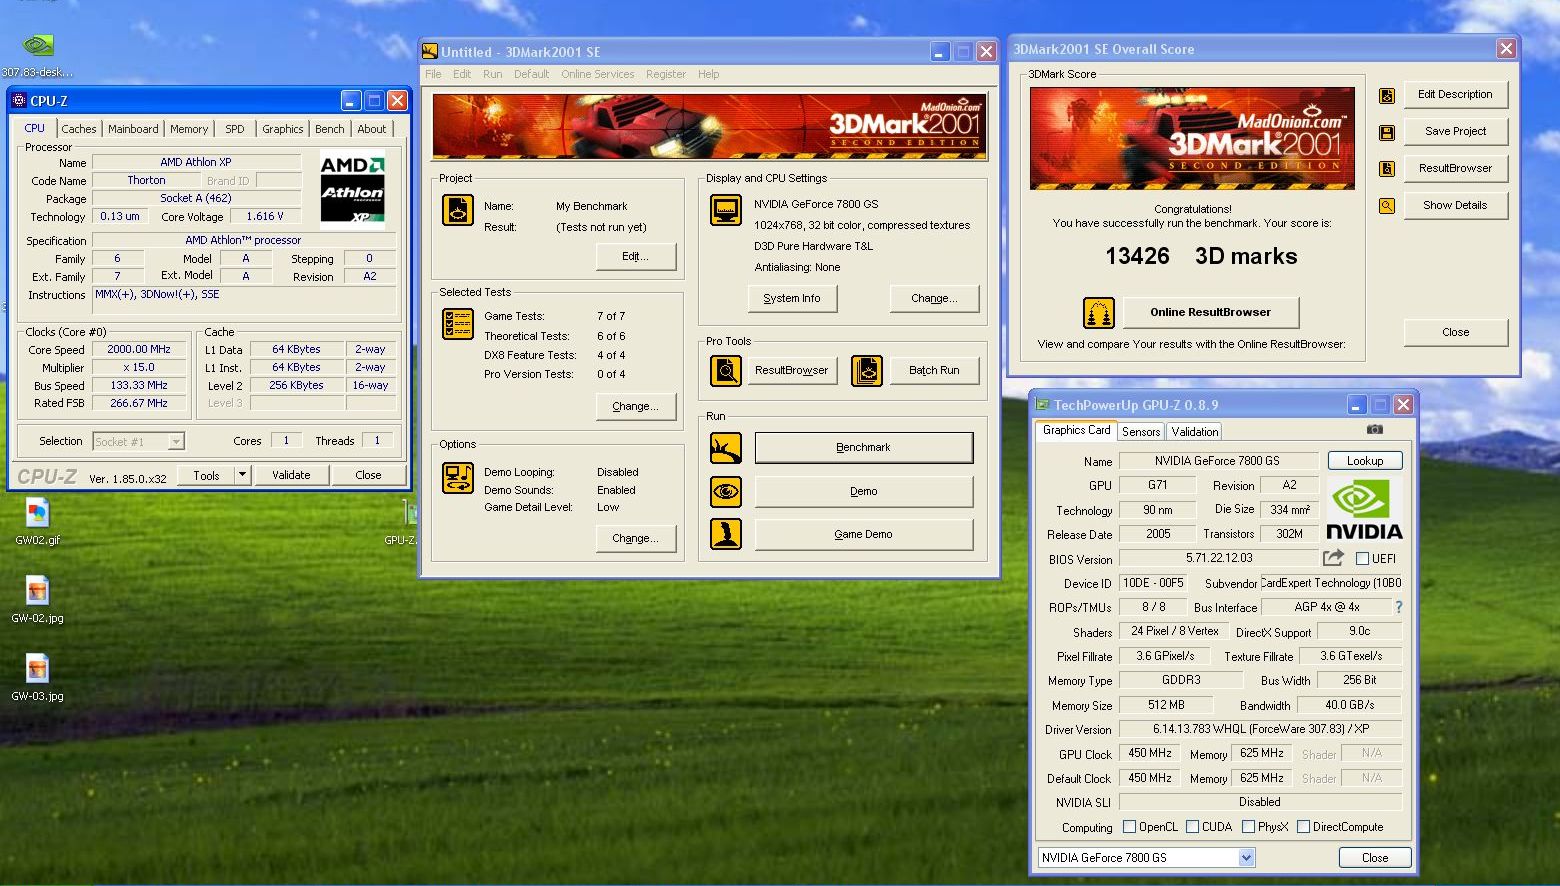This screenshot has height=886, width=1560.
Task: Click the Show Details magnifier icon
Action: click(x=1387, y=206)
